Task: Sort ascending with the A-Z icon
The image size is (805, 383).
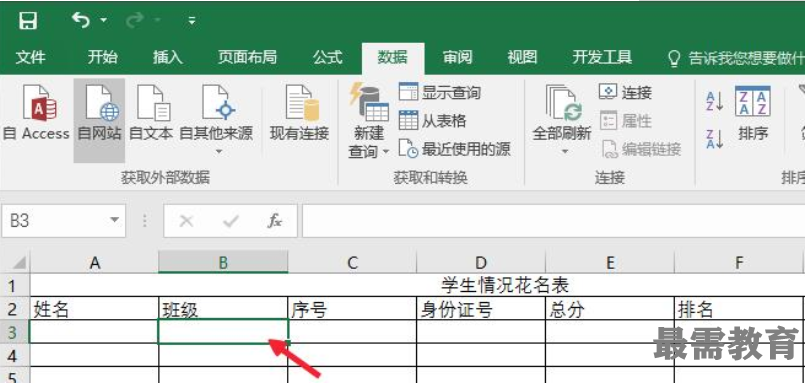Action: click(x=714, y=101)
